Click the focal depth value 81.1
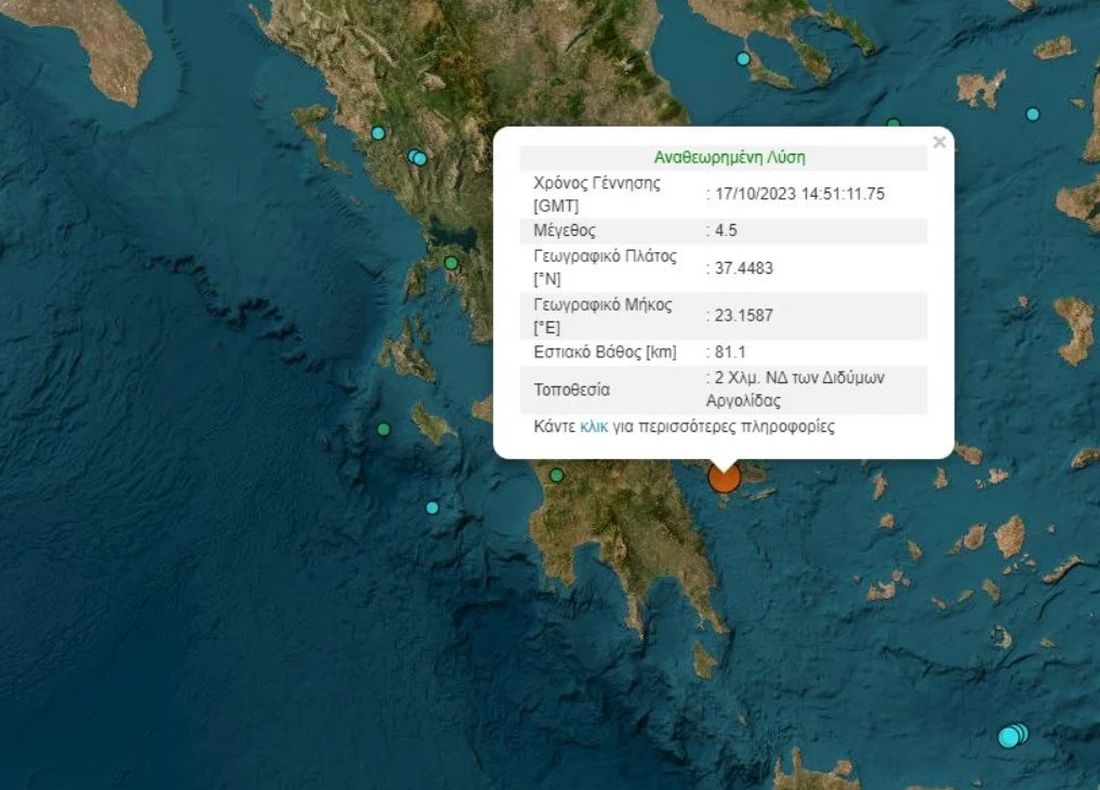Screen dimensions: 1100x790 click(730, 352)
